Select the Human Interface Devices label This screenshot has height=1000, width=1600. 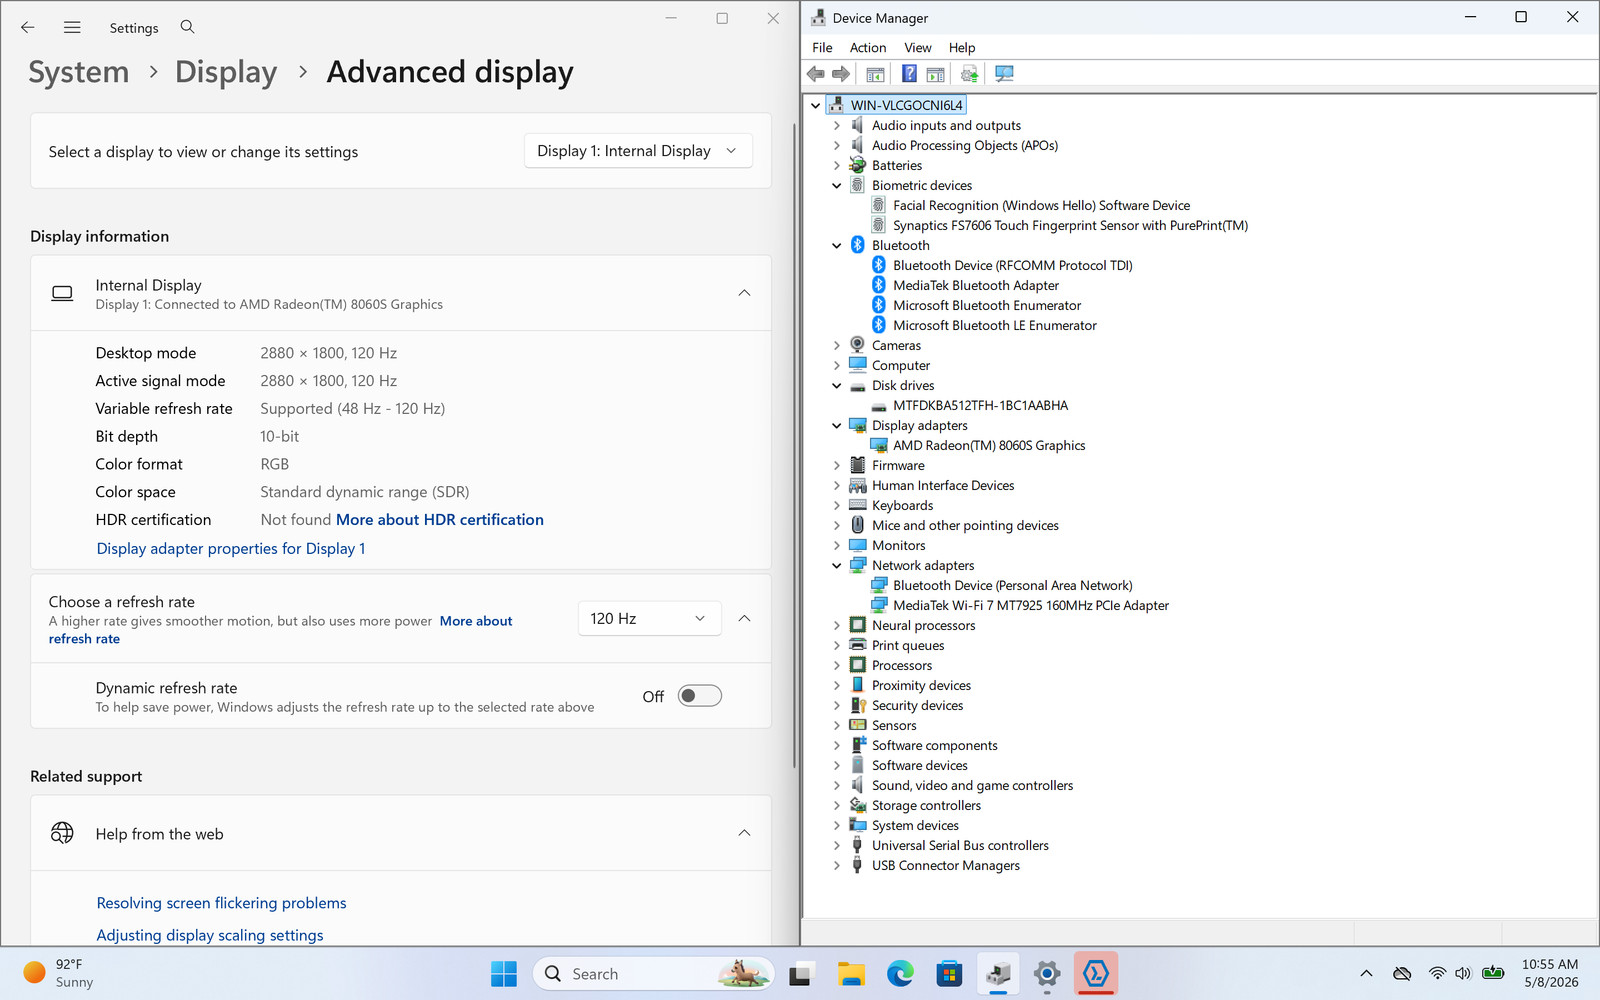click(x=943, y=485)
